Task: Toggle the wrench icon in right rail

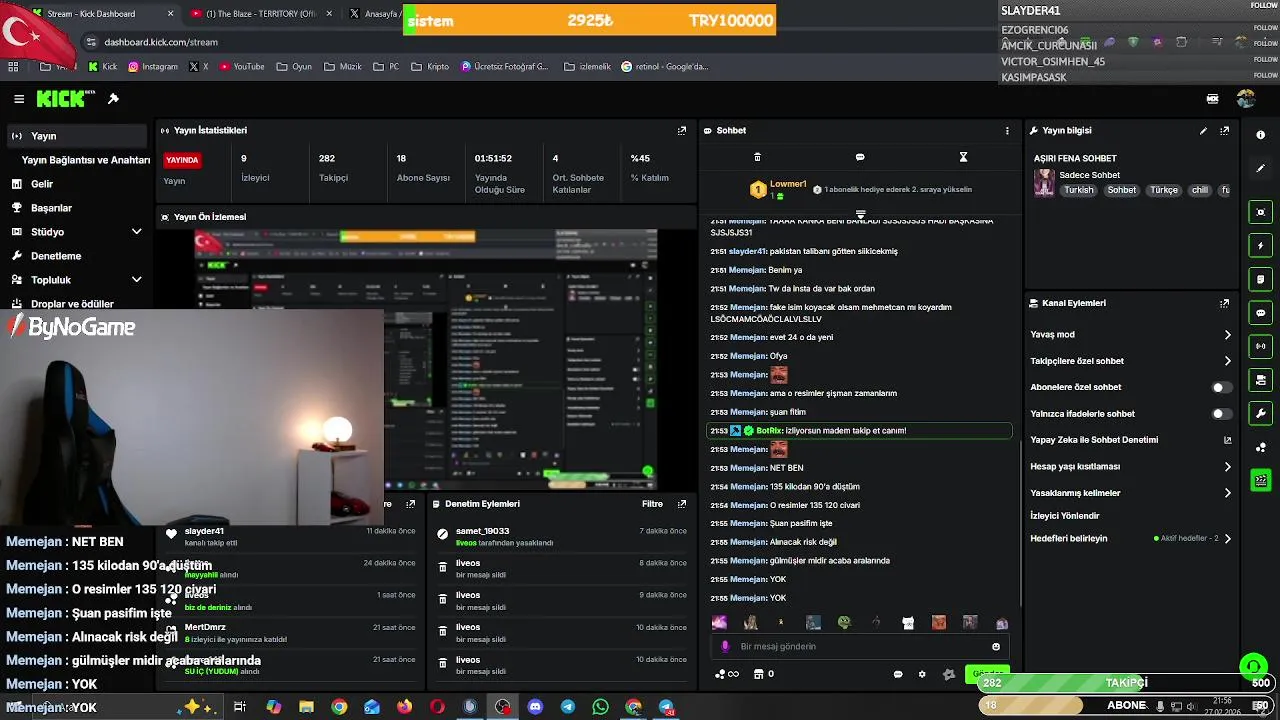Action: click(x=1260, y=414)
